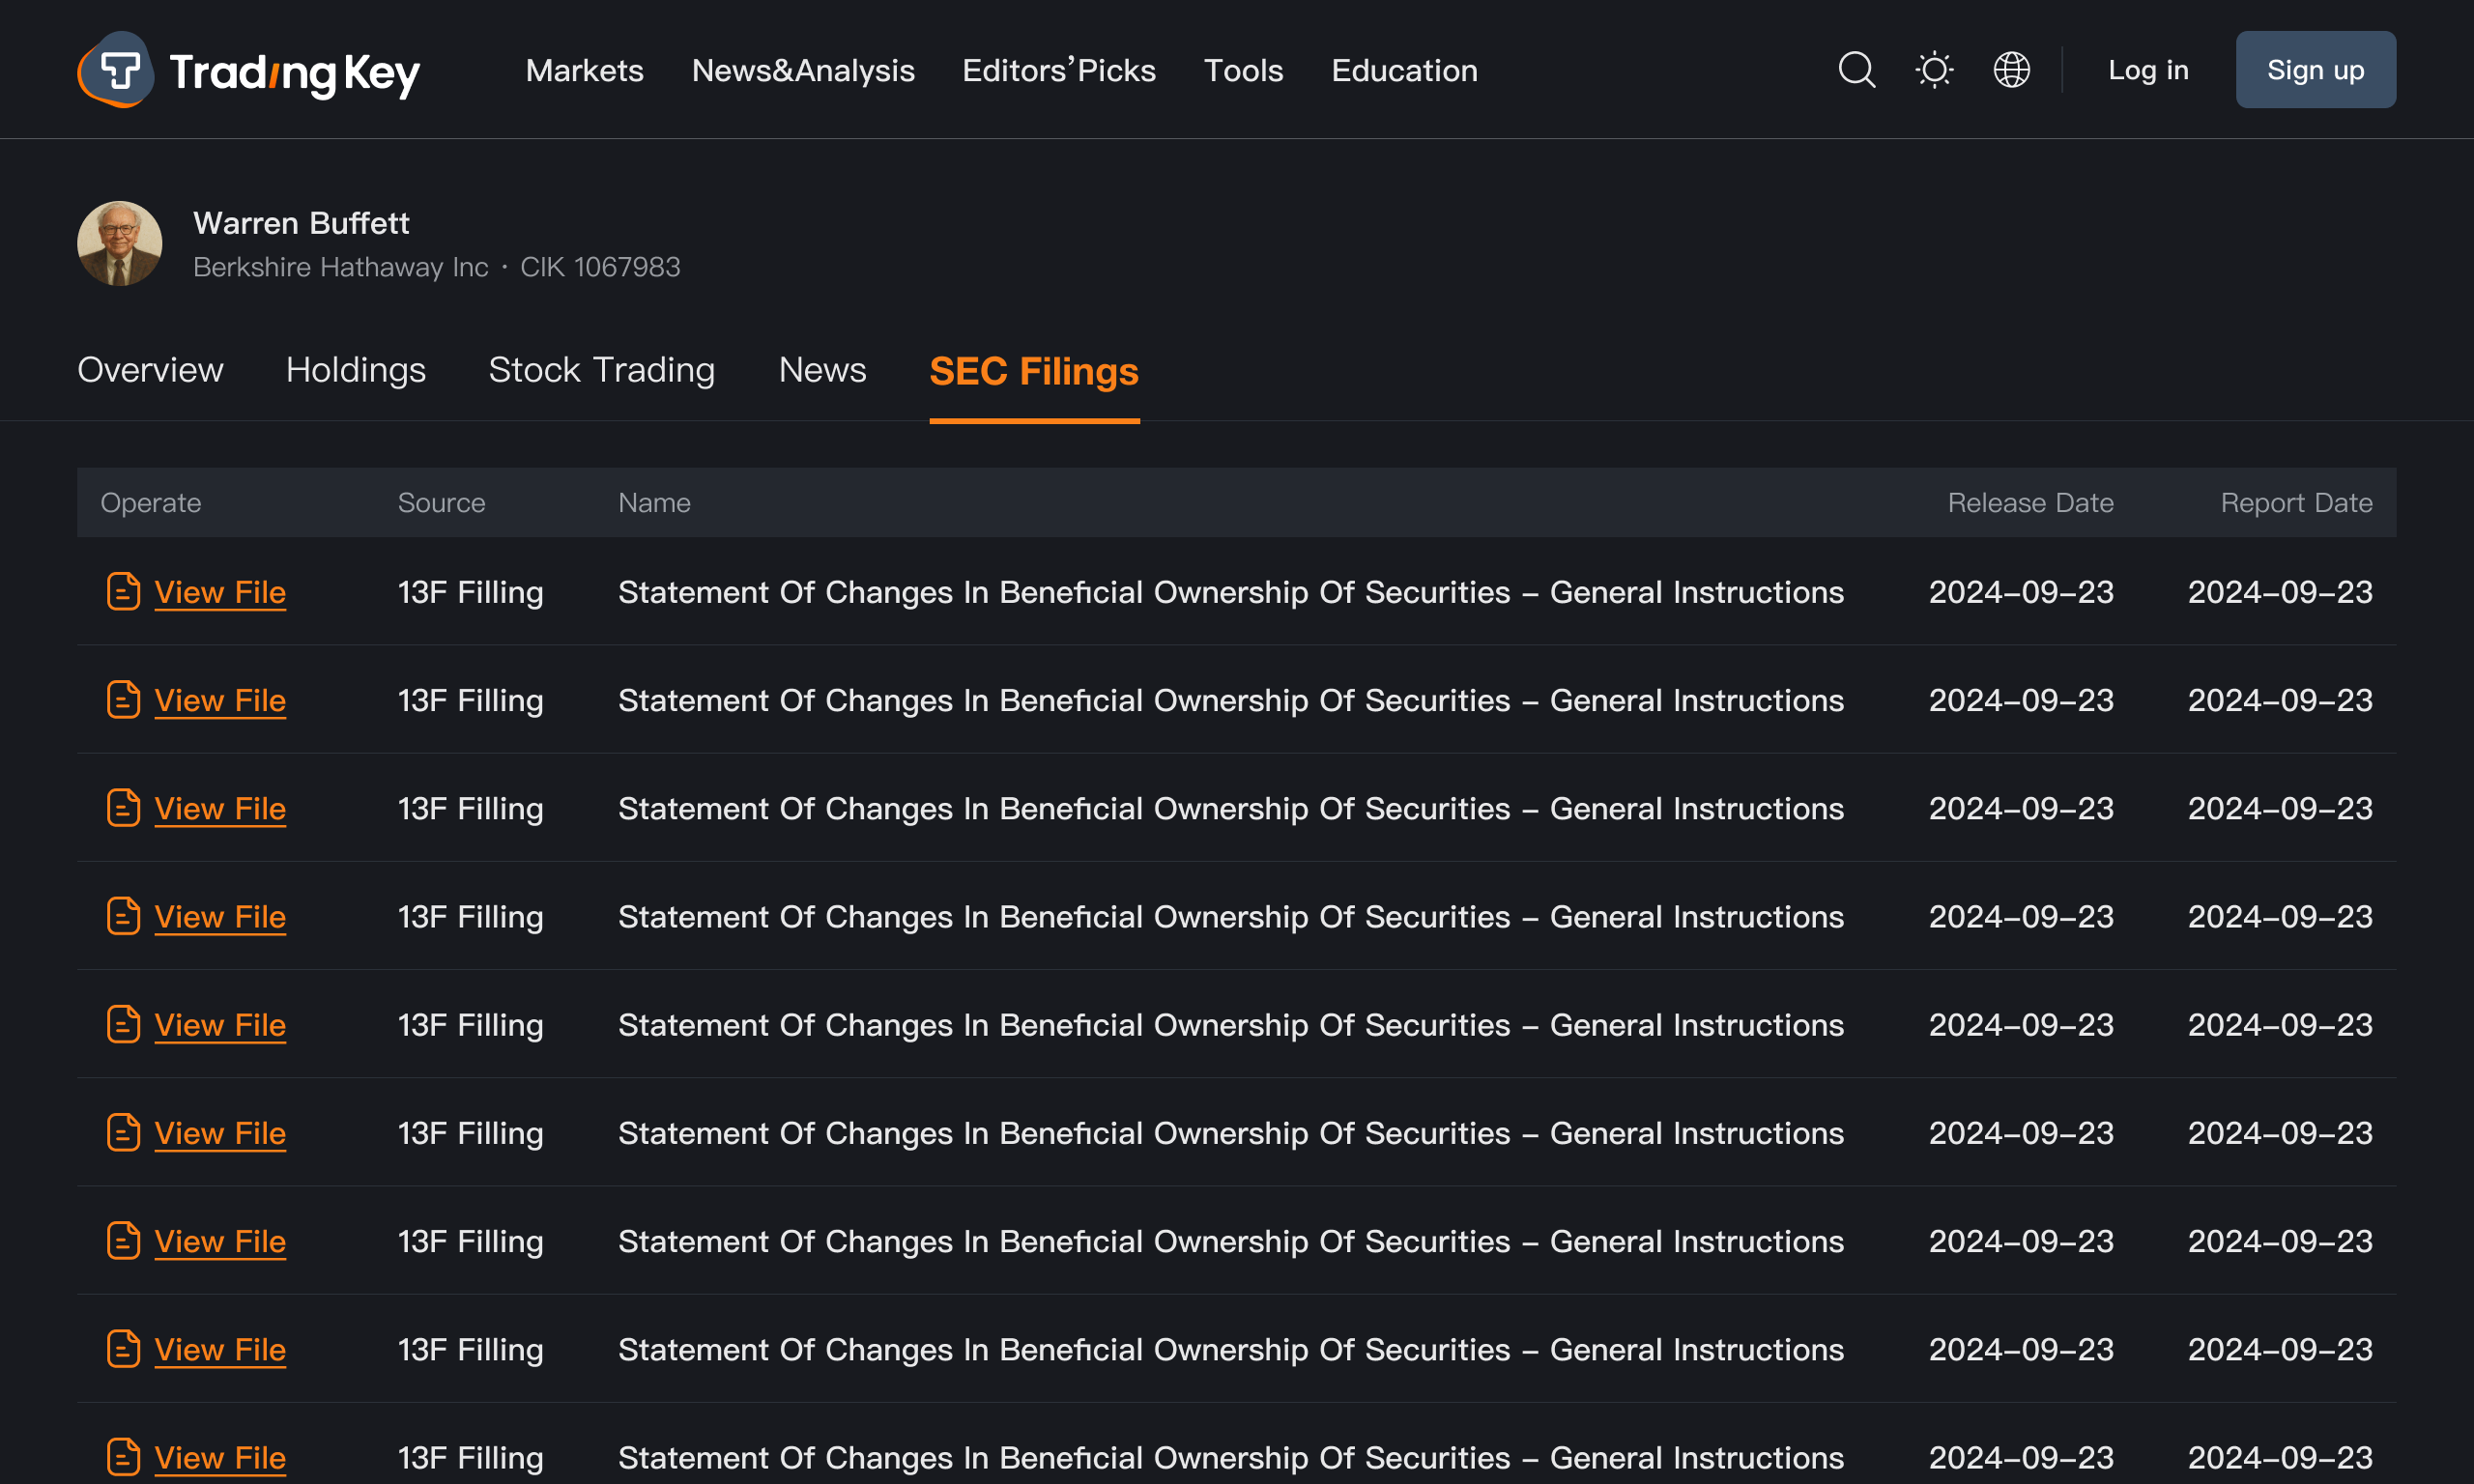Image resolution: width=2474 pixels, height=1484 pixels.
Task: Open View File link in third row
Action: click(220, 808)
